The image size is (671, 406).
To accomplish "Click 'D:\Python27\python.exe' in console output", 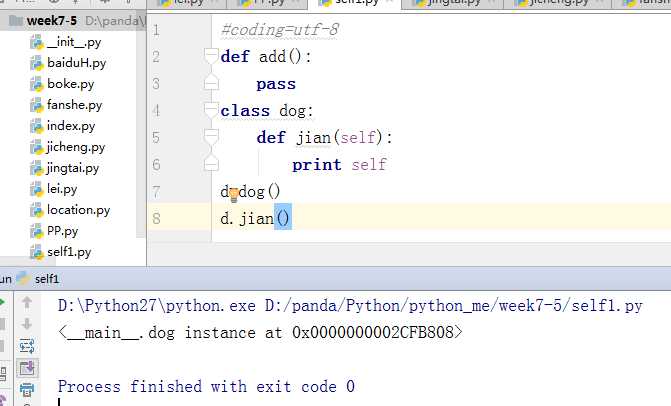I will 157,306.
